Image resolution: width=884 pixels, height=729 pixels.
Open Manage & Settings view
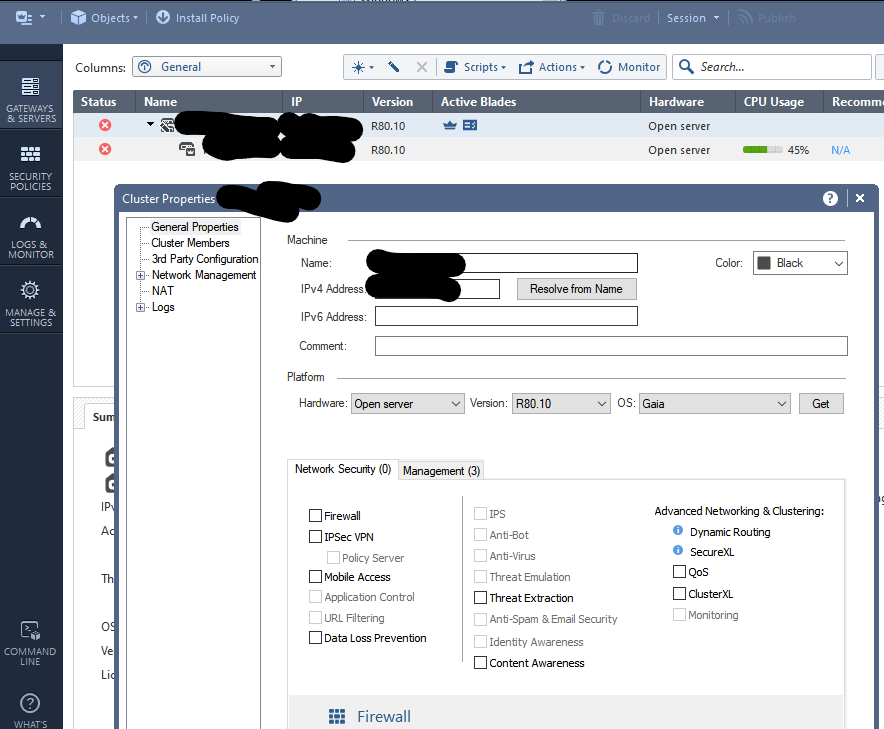(31, 304)
